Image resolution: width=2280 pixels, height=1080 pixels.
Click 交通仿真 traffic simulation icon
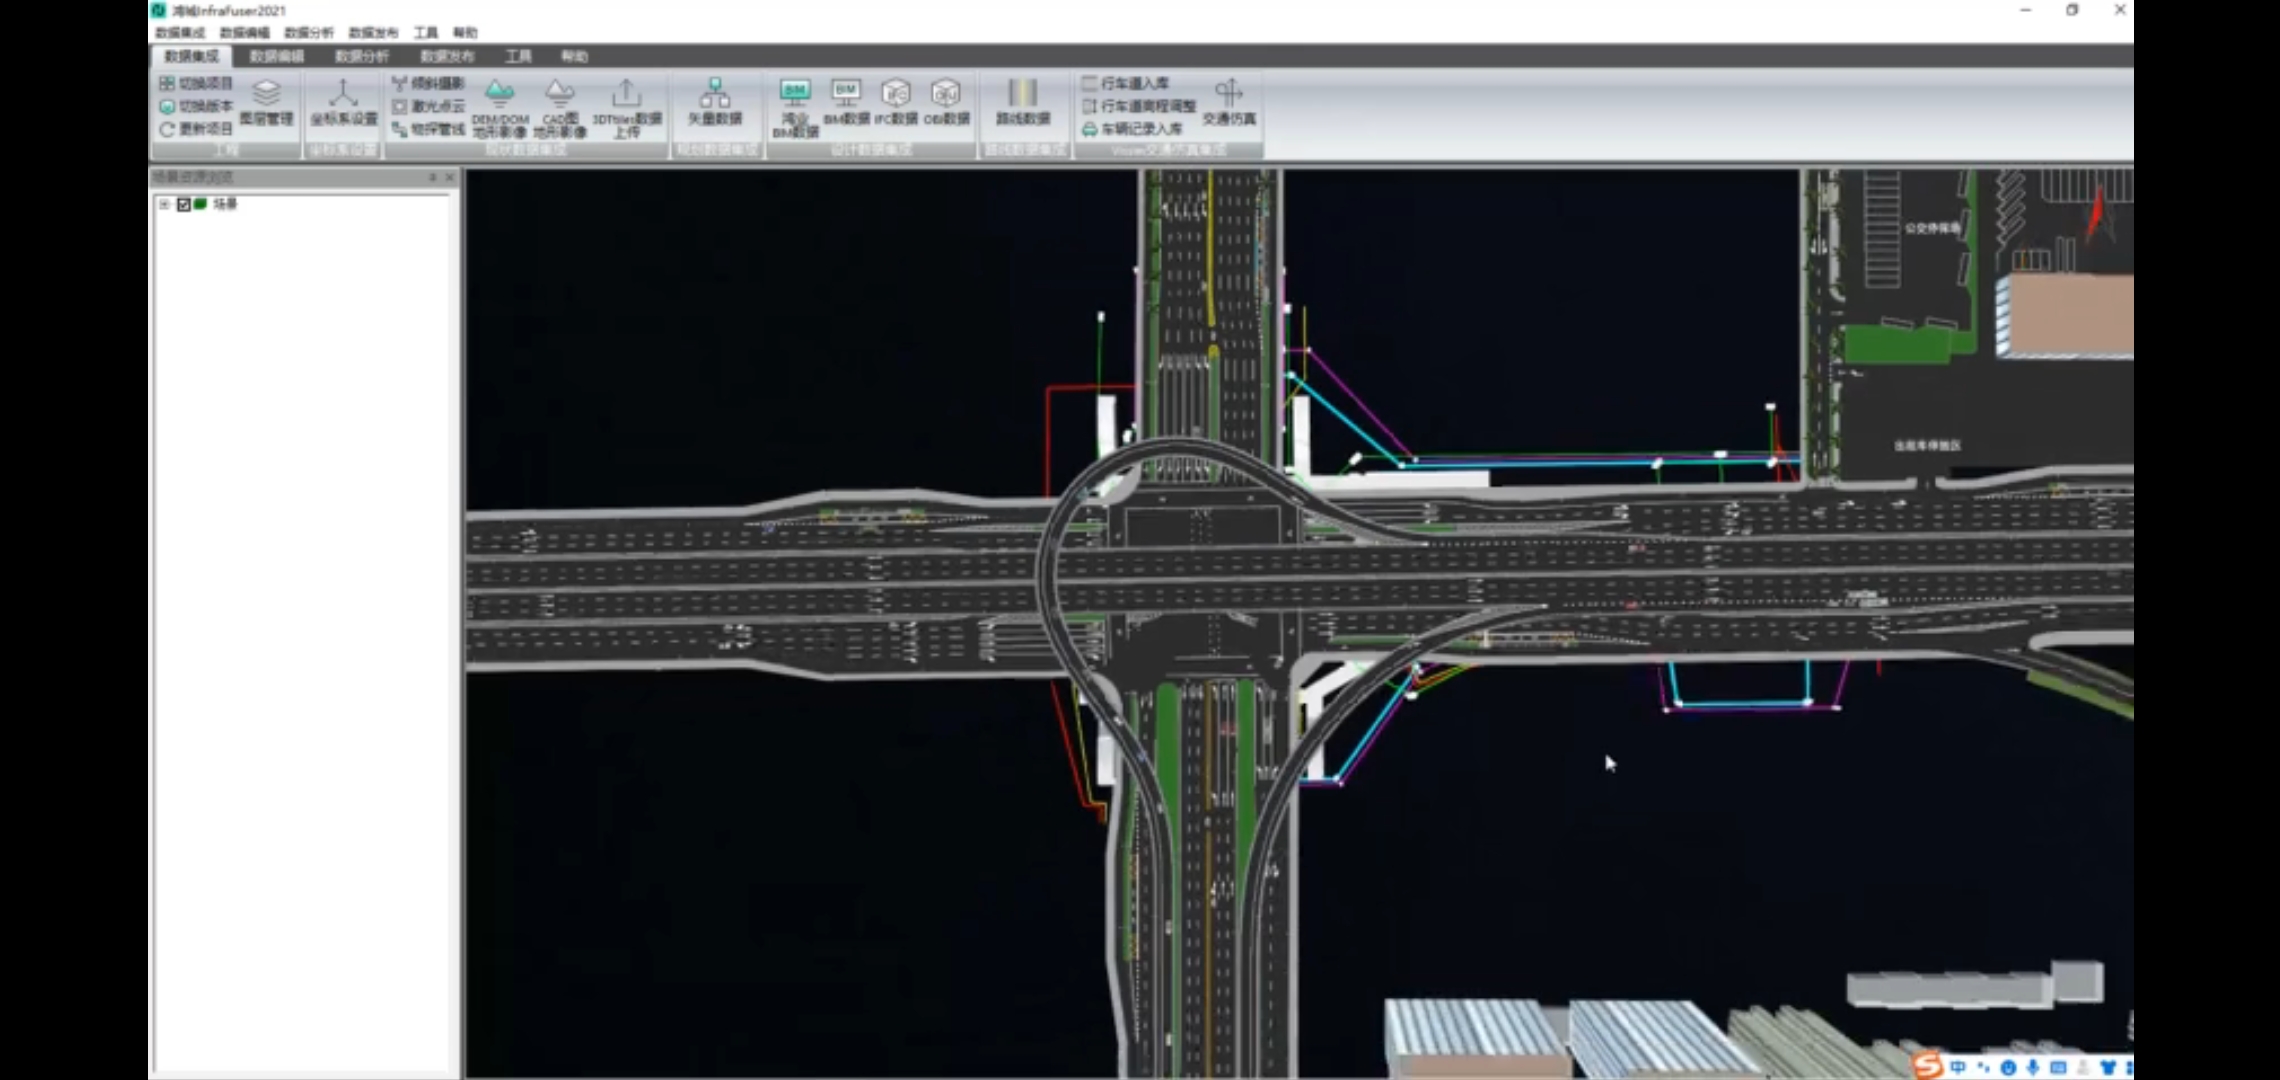tap(1228, 94)
